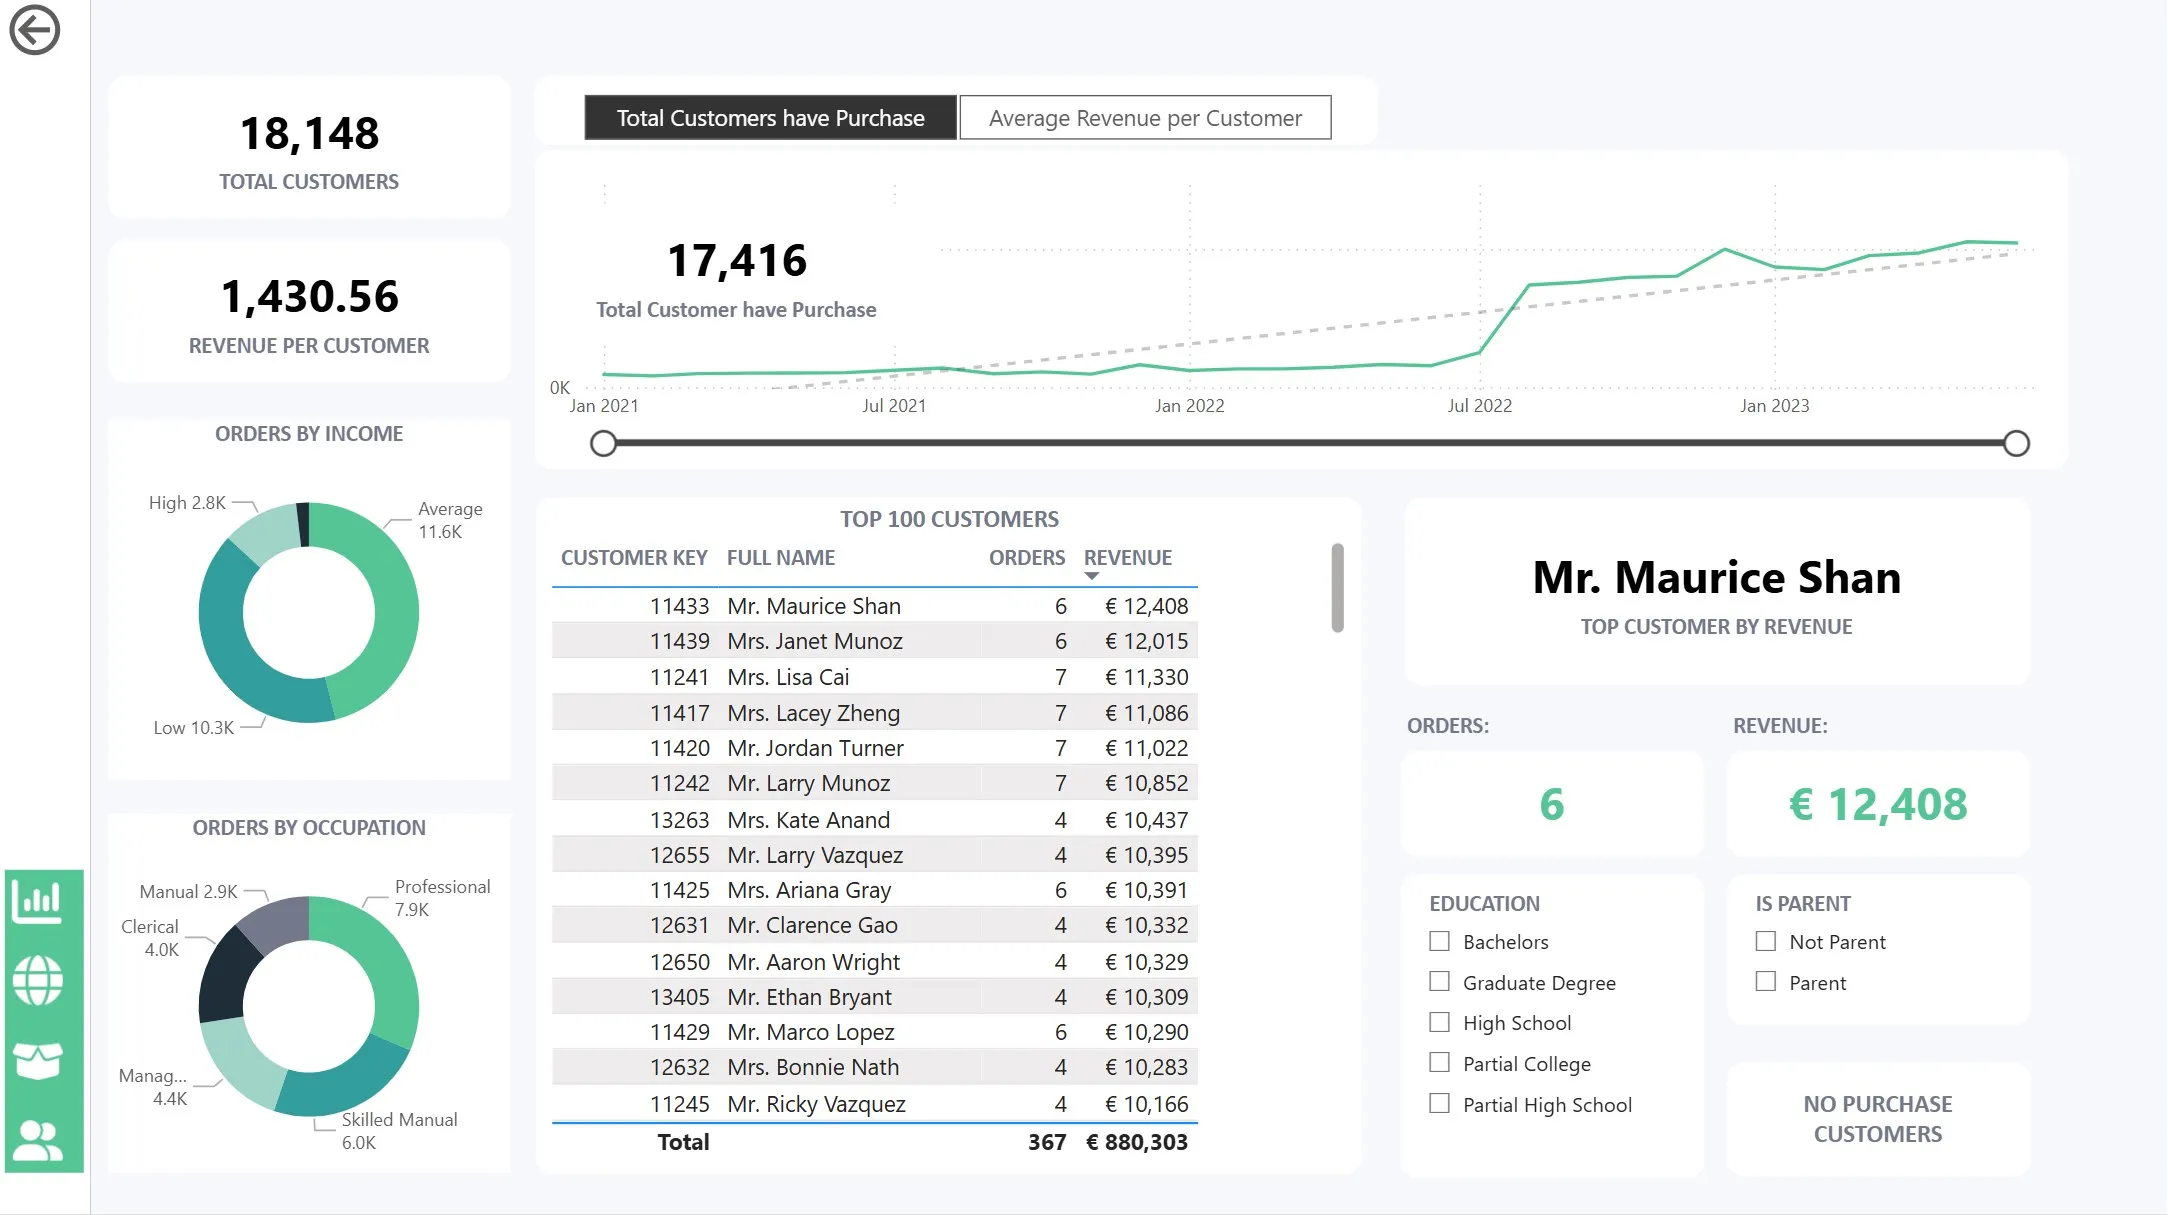Select the Mrs. Janet Munoz row
The width and height of the screenshot is (2168, 1215).
(874, 641)
